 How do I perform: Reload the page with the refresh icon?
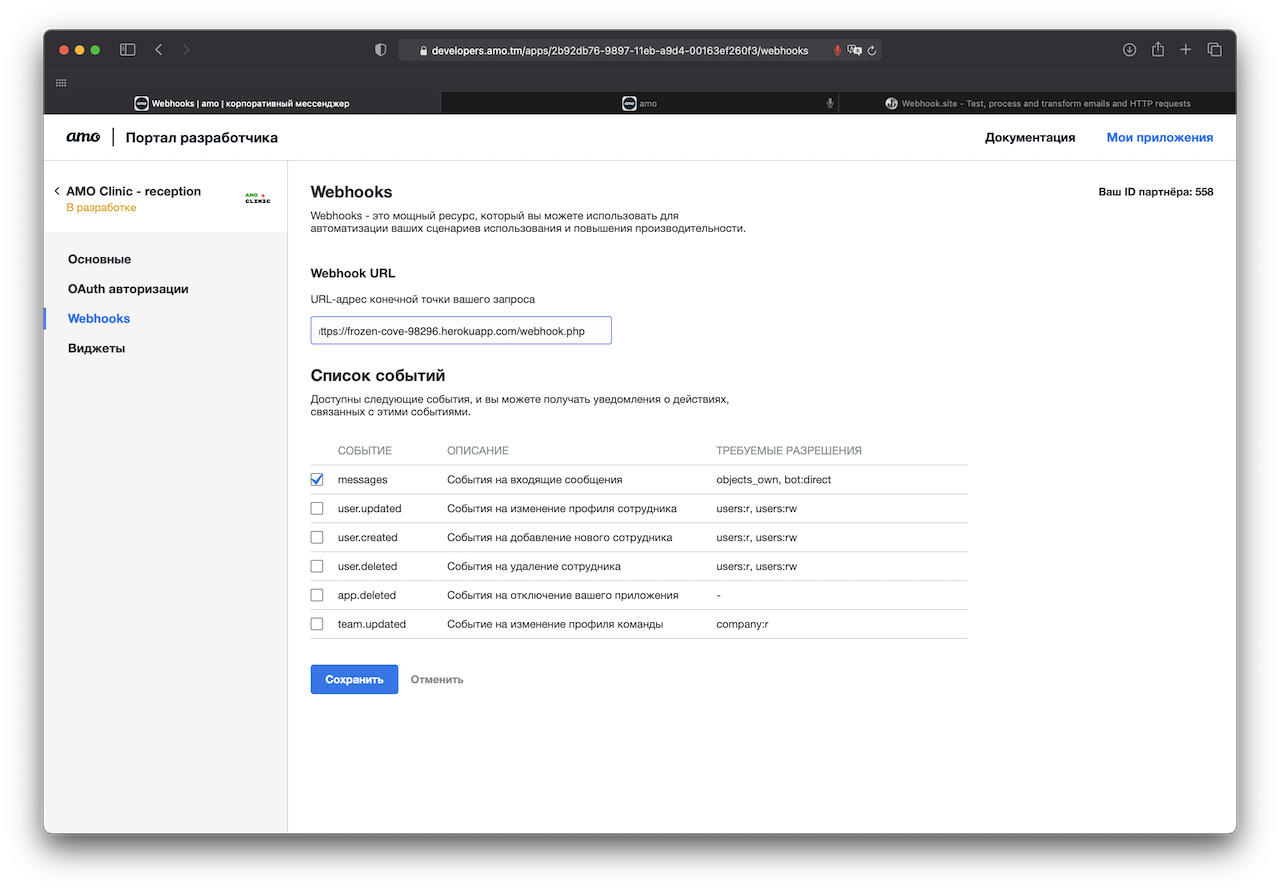click(872, 51)
